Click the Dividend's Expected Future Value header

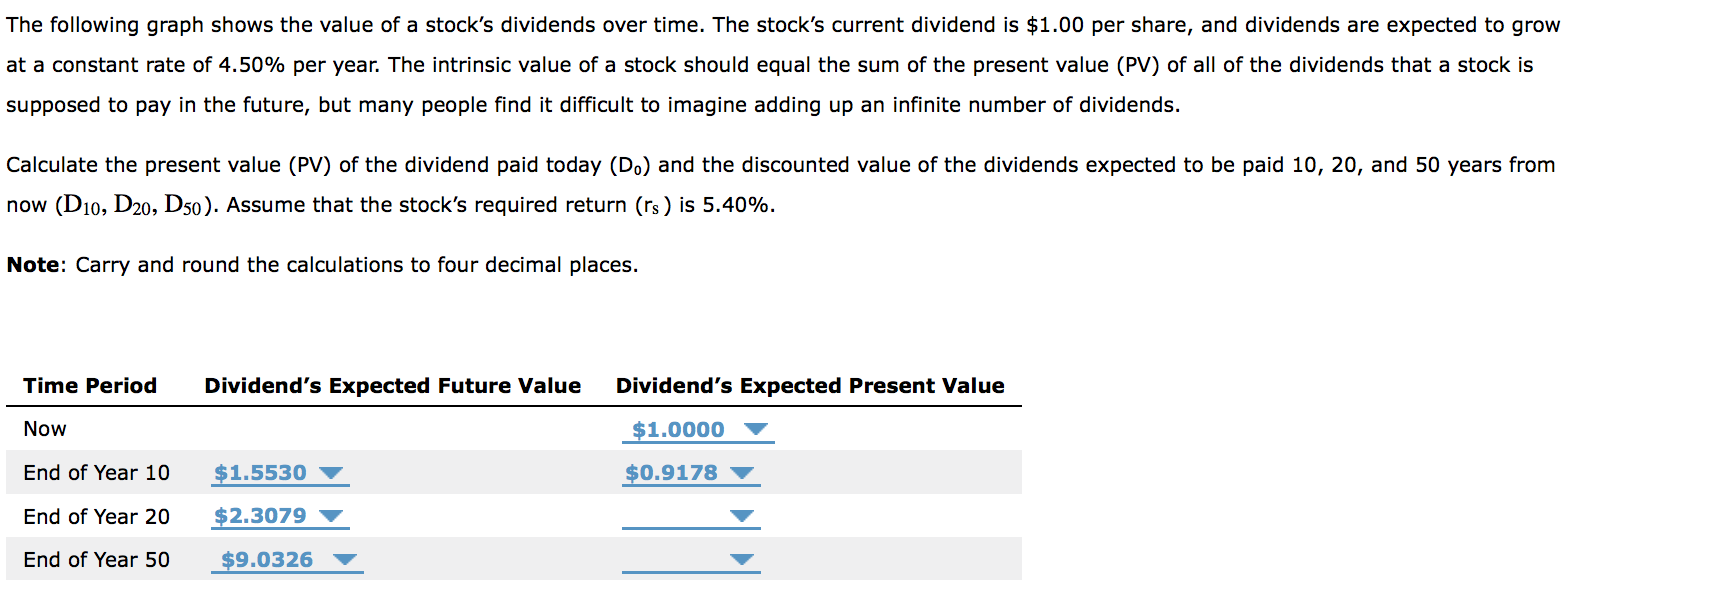click(394, 385)
